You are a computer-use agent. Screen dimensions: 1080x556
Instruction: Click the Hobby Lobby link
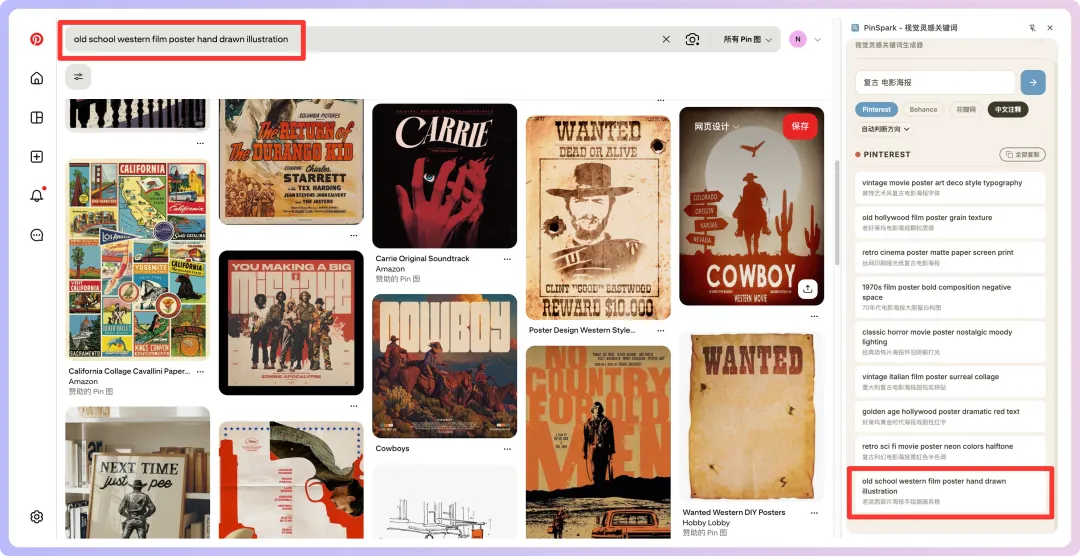point(702,522)
